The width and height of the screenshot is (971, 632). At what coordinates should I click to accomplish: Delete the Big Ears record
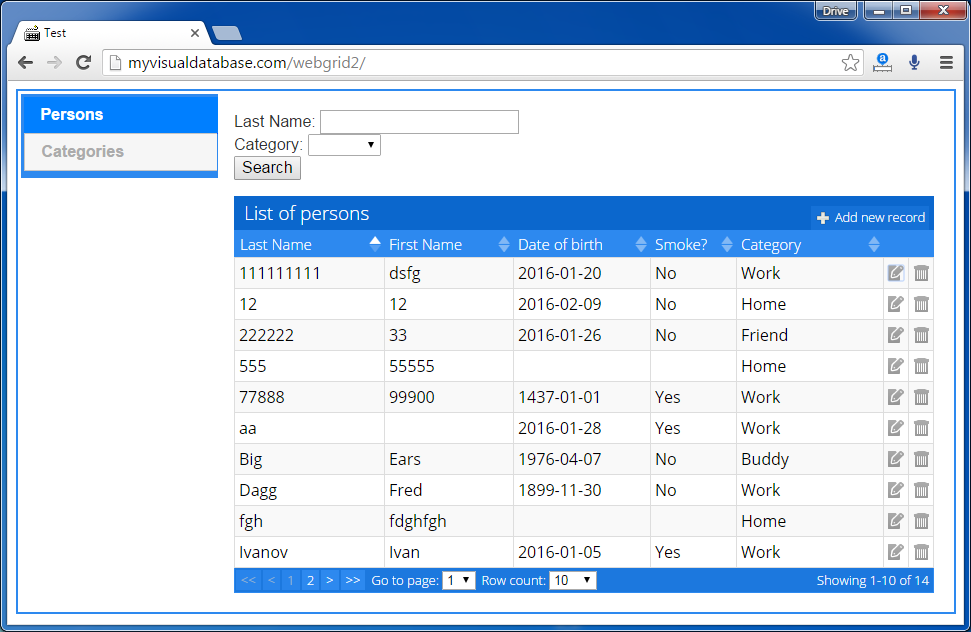click(921, 459)
